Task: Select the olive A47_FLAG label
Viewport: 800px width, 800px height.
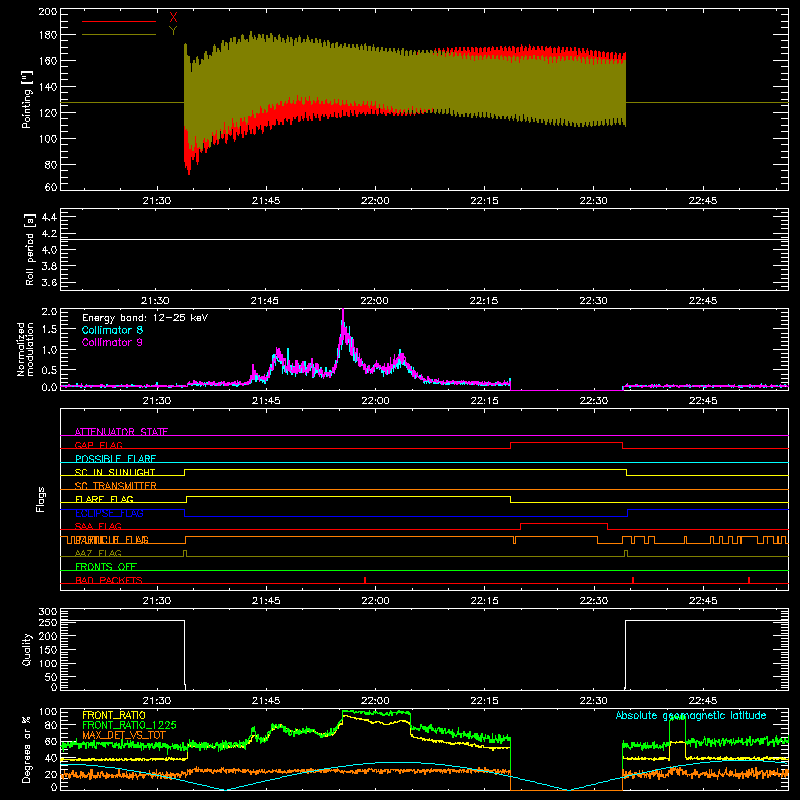Action: coord(98,553)
